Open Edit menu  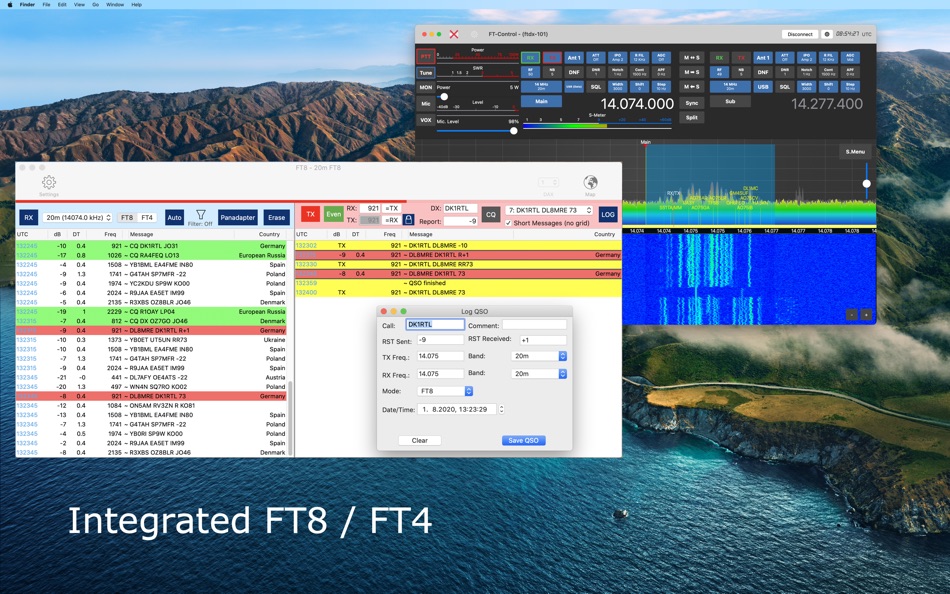[62, 4]
